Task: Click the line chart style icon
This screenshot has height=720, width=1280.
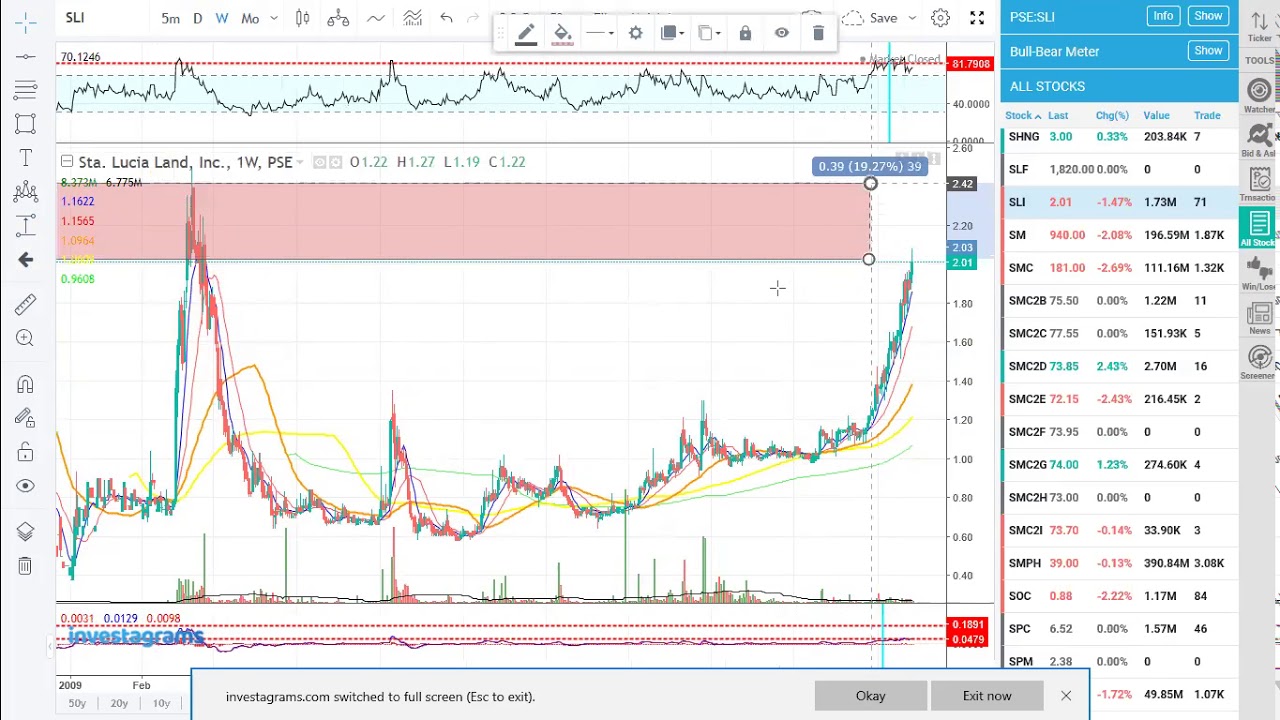Action: coord(376,18)
